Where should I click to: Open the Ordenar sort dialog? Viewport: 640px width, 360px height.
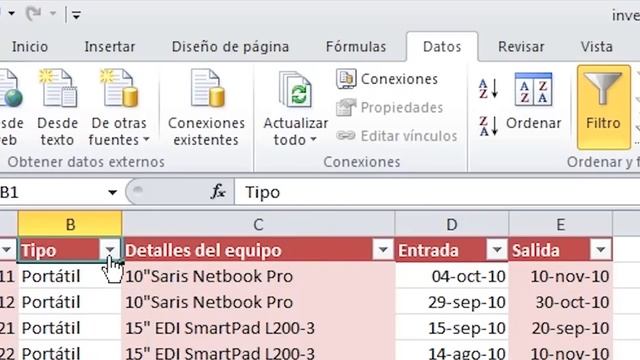point(533,102)
